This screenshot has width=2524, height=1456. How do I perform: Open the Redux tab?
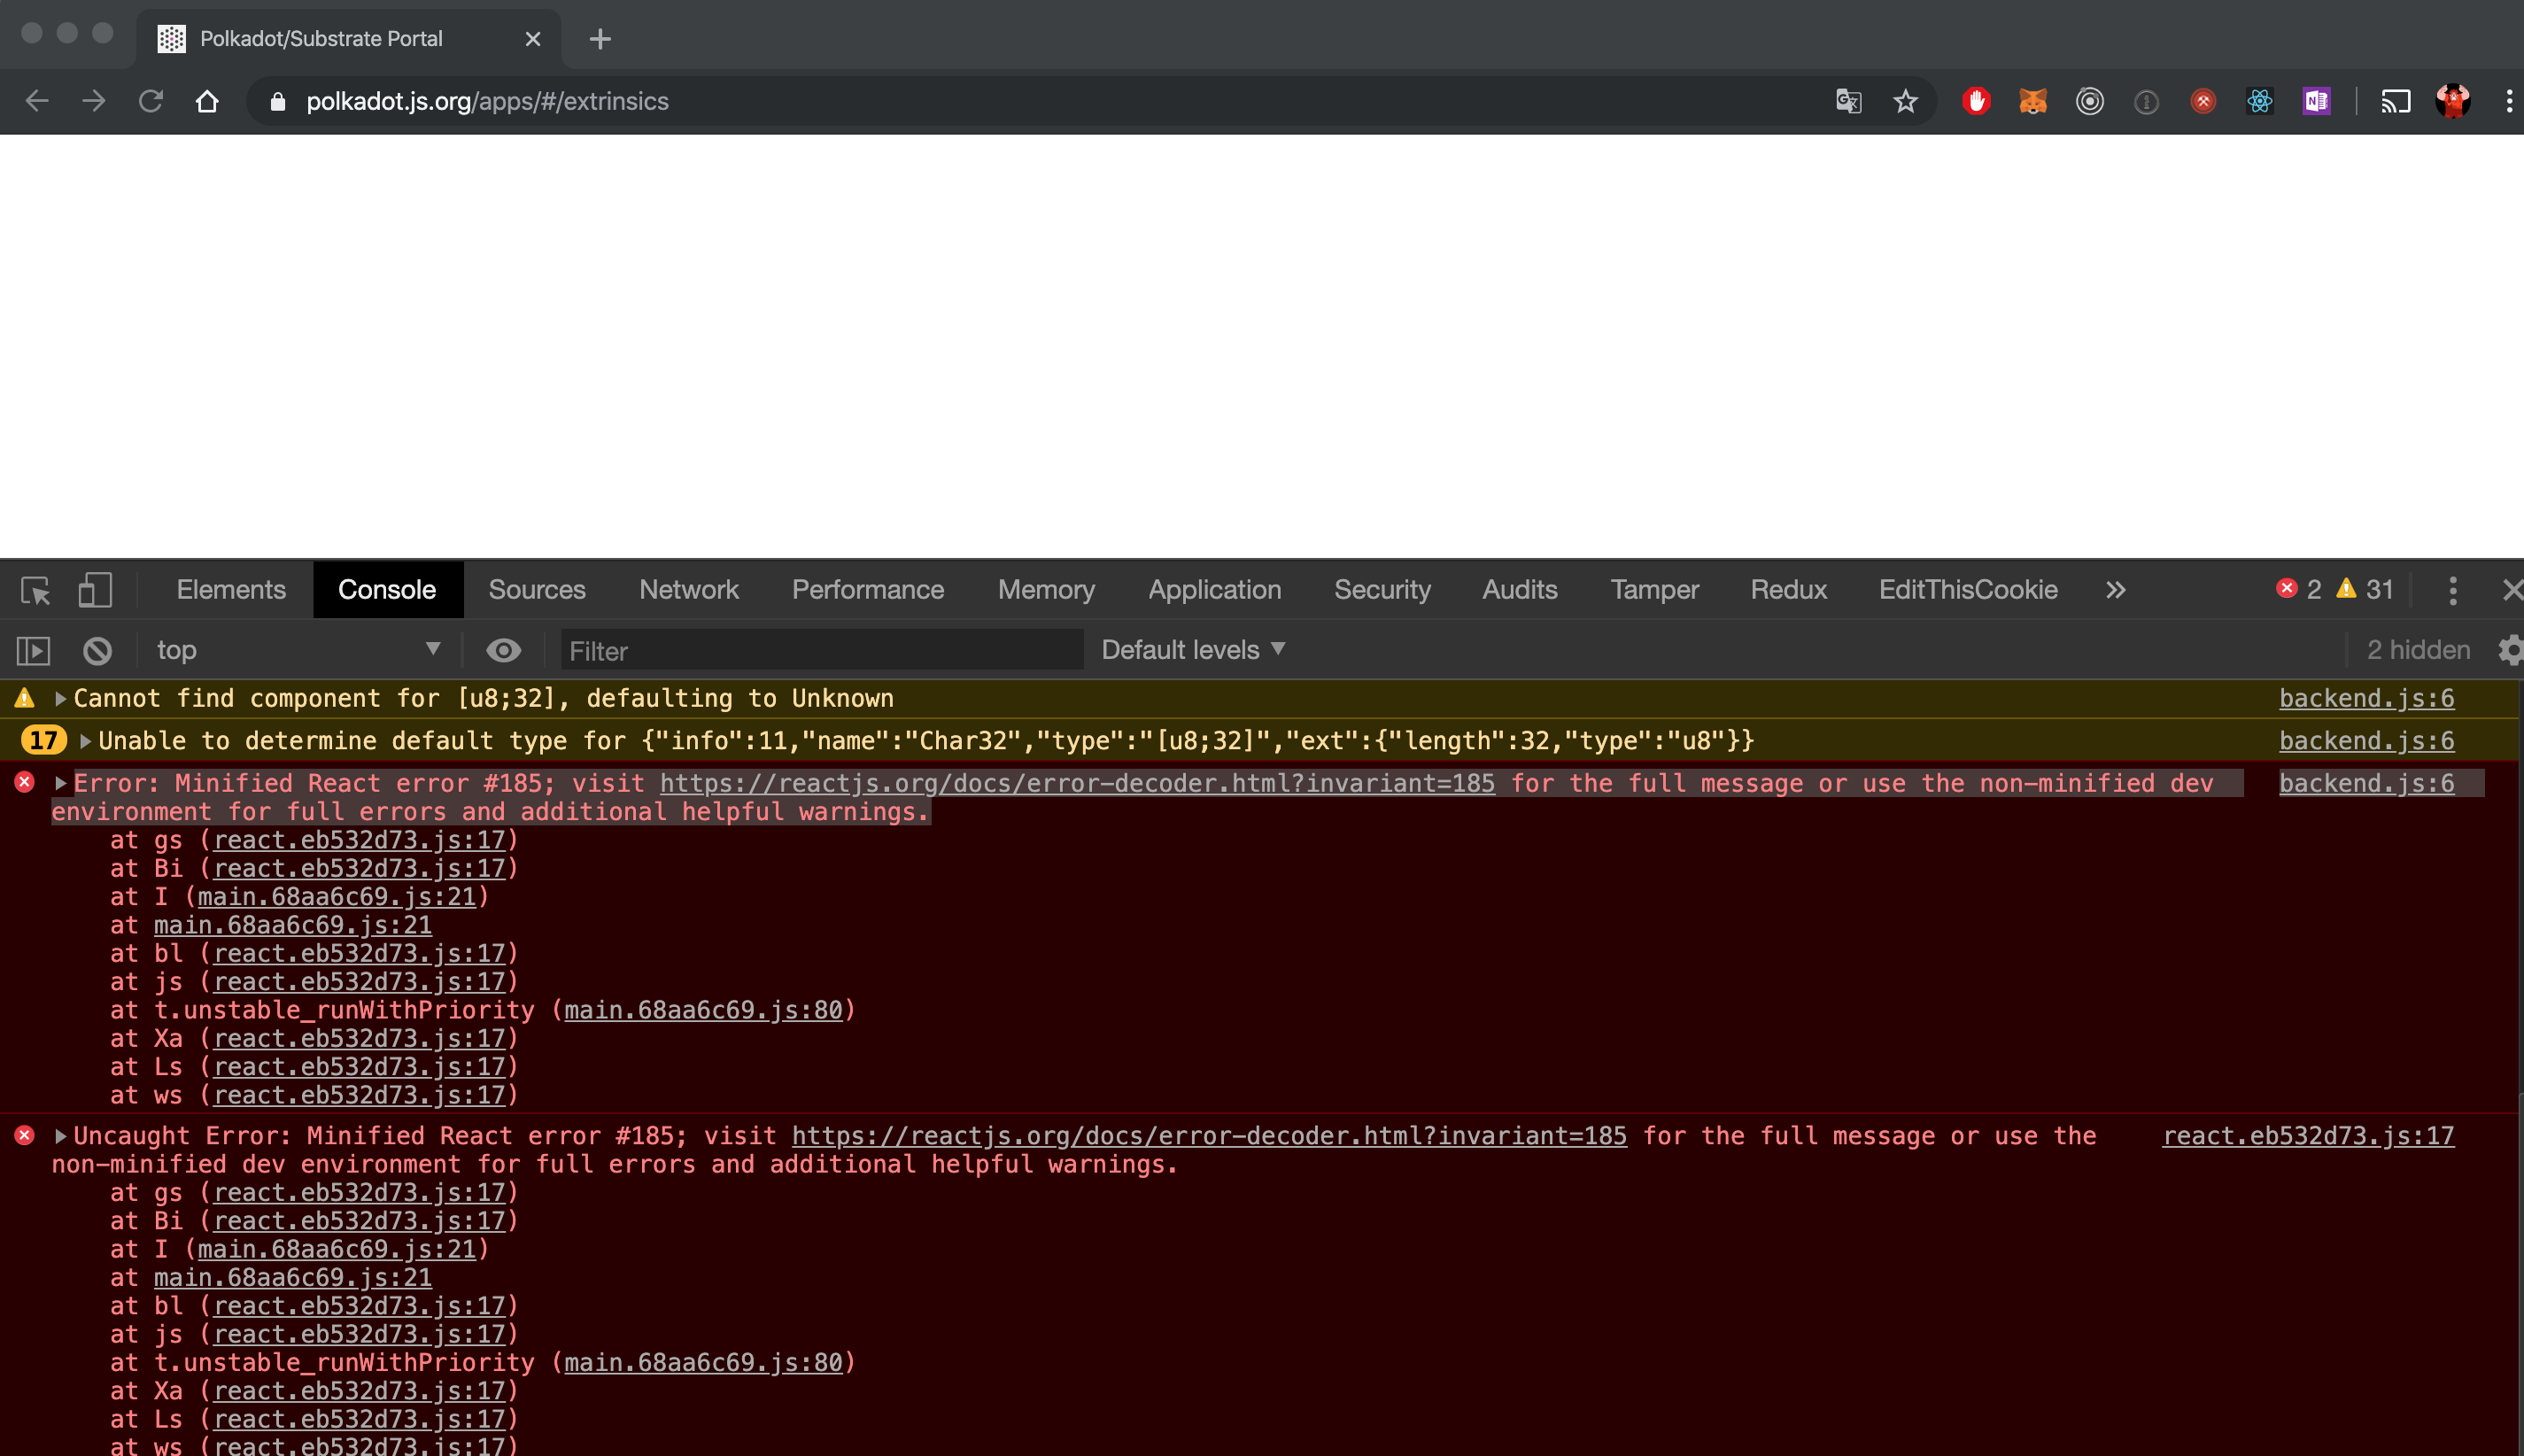(x=1788, y=590)
